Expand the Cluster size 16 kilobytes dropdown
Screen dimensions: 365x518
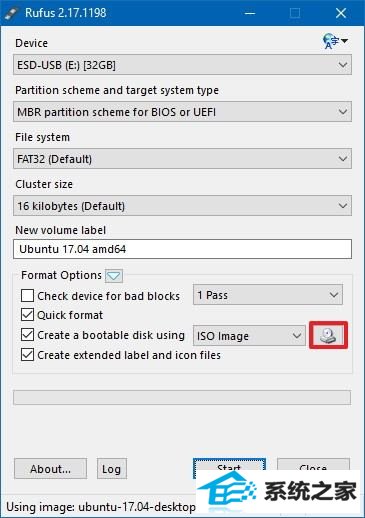point(182,206)
